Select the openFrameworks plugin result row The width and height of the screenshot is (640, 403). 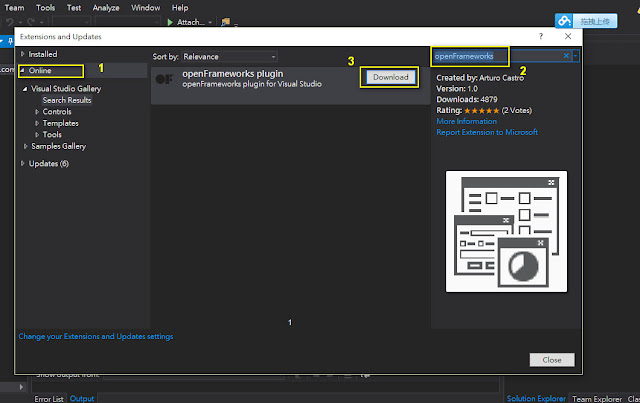coord(290,86)
